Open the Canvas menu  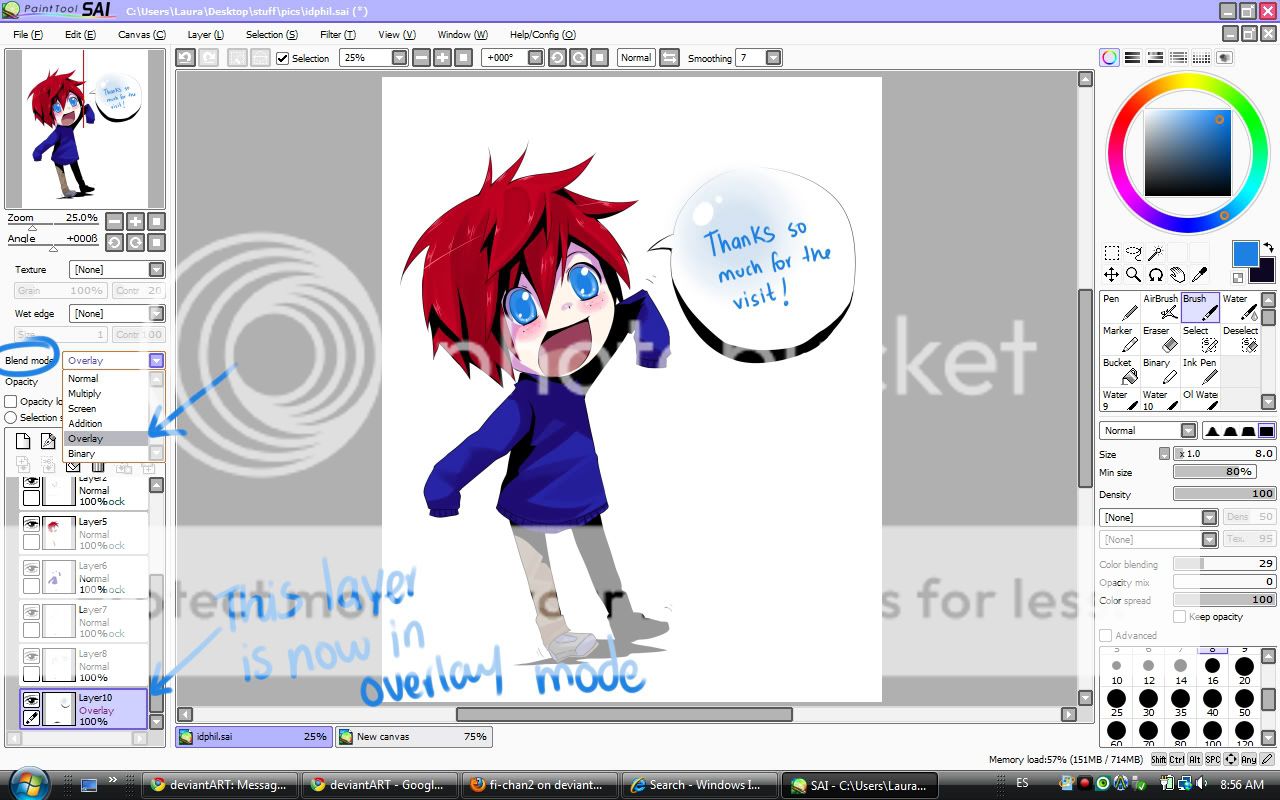pyautogui.click(x=141, y=34)
